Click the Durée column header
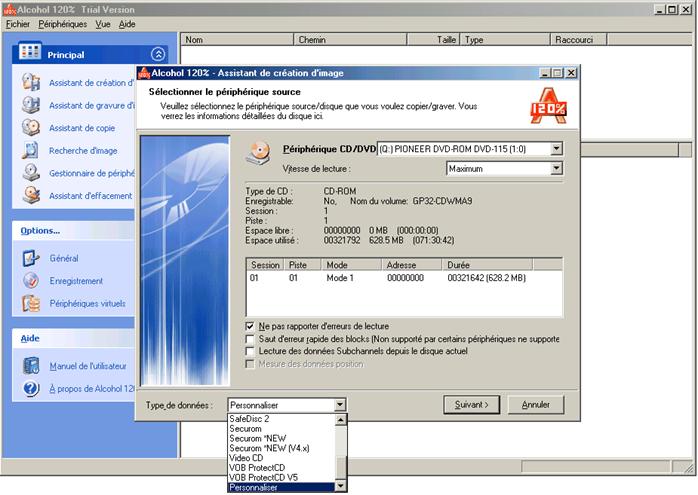 [488, 265]
